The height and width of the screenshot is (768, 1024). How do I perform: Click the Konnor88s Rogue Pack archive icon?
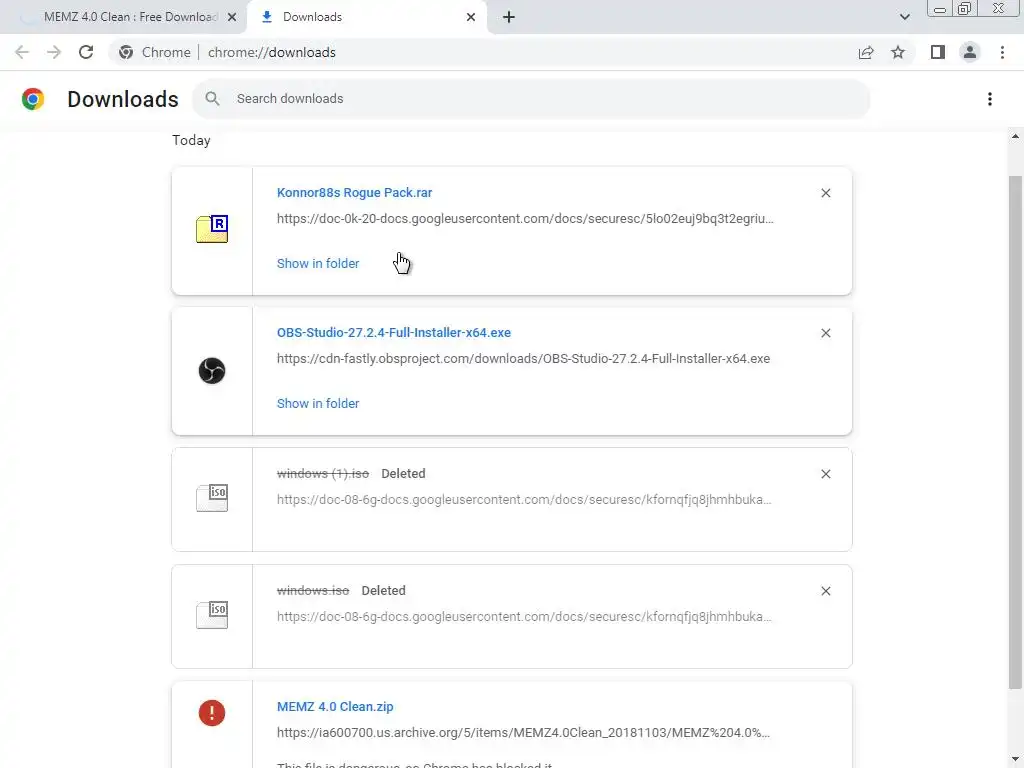(212, 229)
